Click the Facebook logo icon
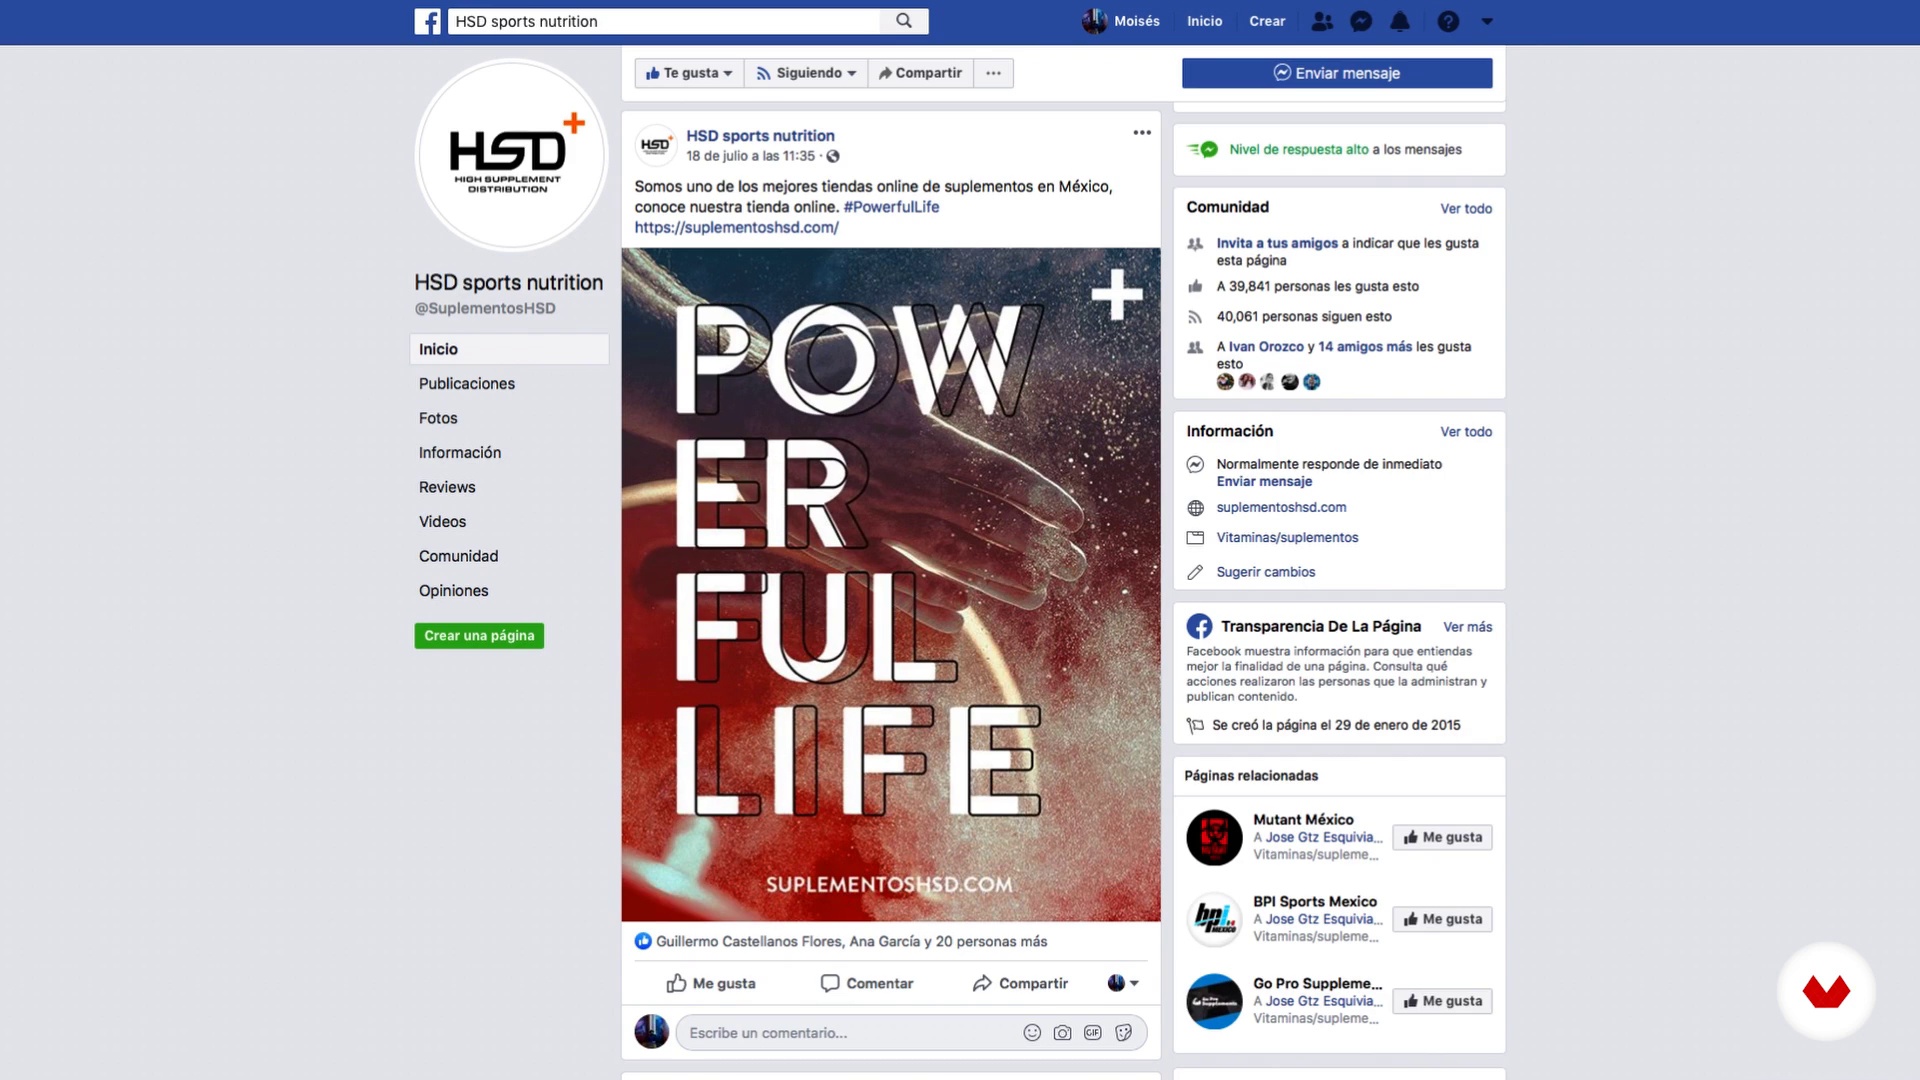Screen dimensions: 1920x1080 click(x=427, y=21)
